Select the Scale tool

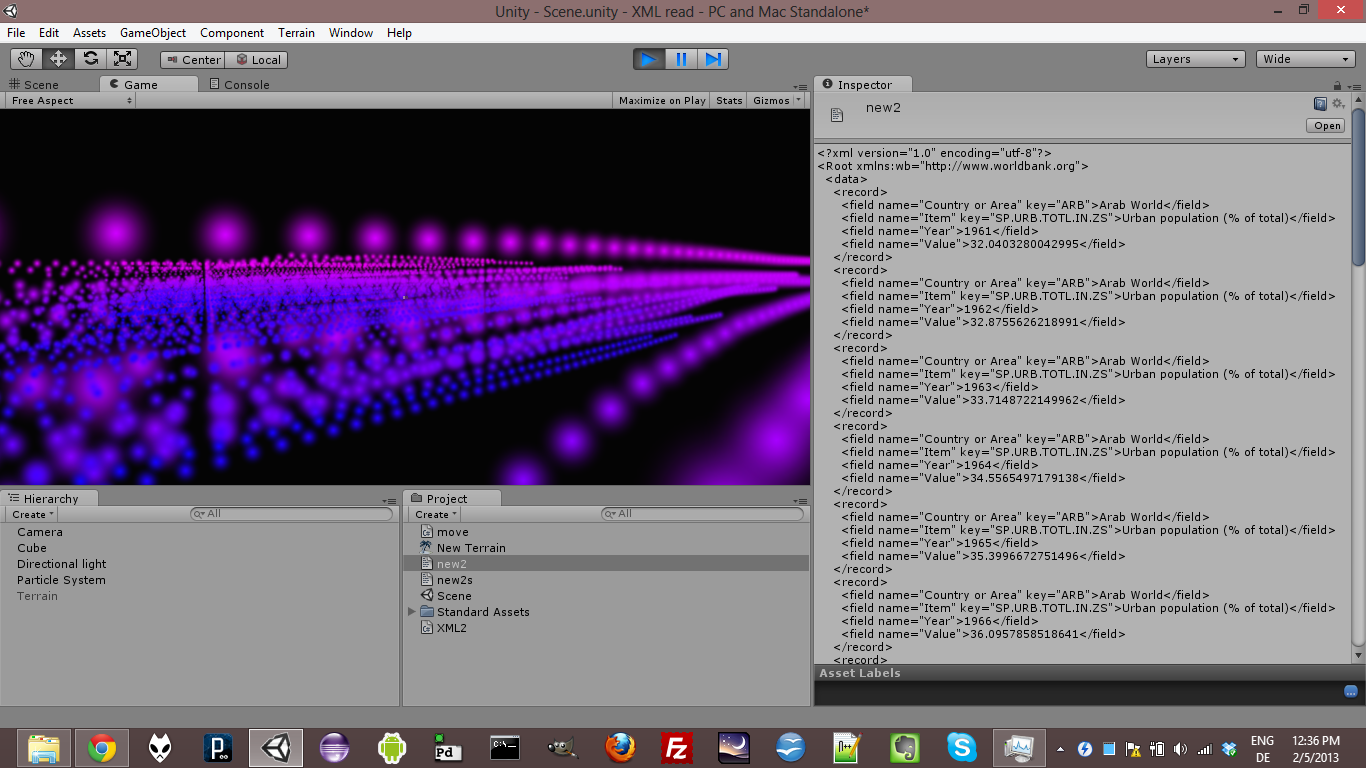pyautogui.click(x=122, y=58)
